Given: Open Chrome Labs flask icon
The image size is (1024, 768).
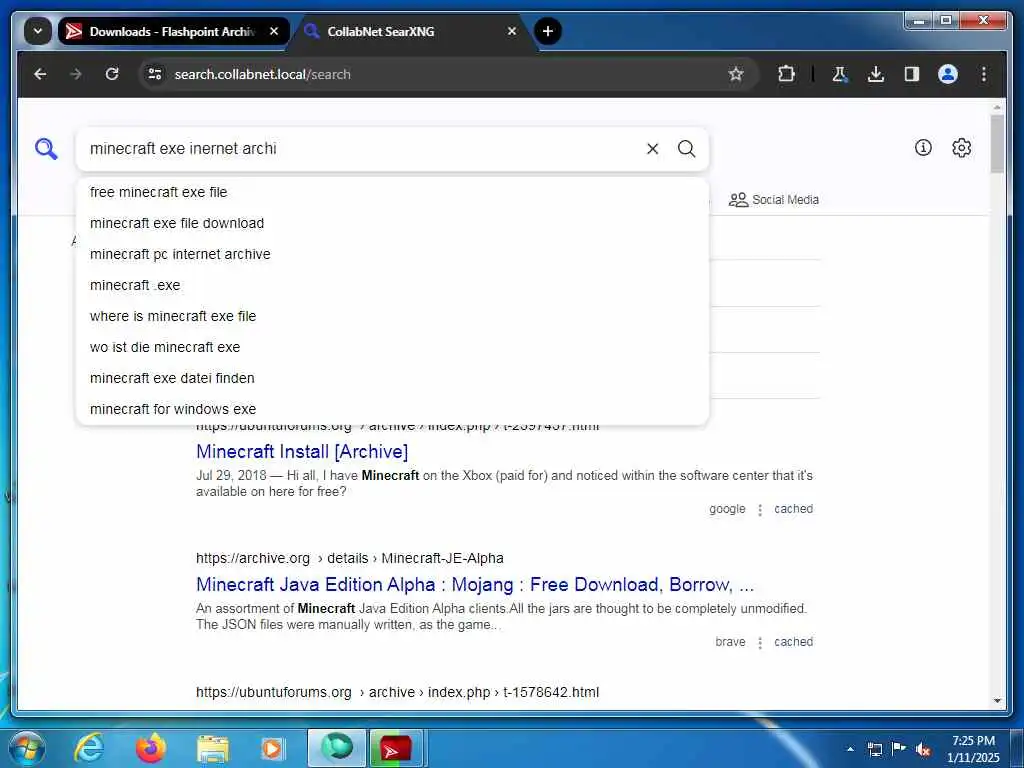Looking at the screenshot, I should point(840,74).
